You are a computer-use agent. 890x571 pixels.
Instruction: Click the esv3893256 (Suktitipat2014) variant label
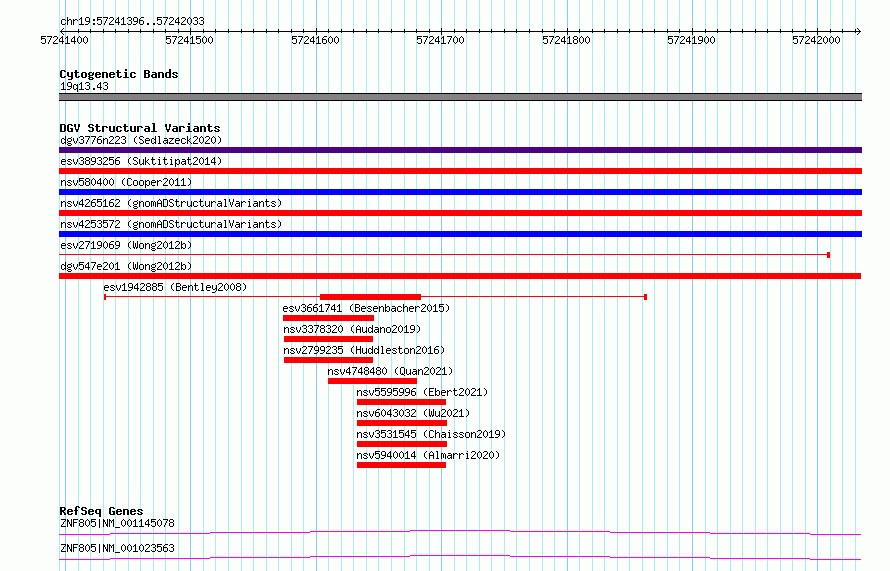pyautogui.click(x=141, y=161)
